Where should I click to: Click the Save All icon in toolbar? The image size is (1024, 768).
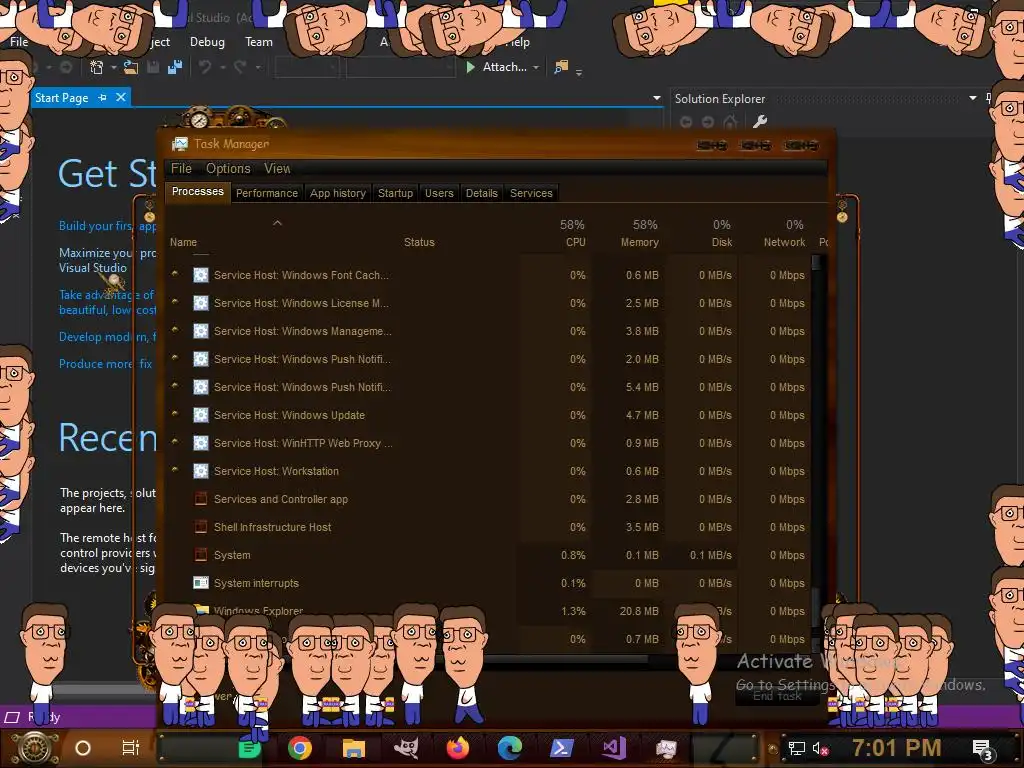tap(174, 67)
